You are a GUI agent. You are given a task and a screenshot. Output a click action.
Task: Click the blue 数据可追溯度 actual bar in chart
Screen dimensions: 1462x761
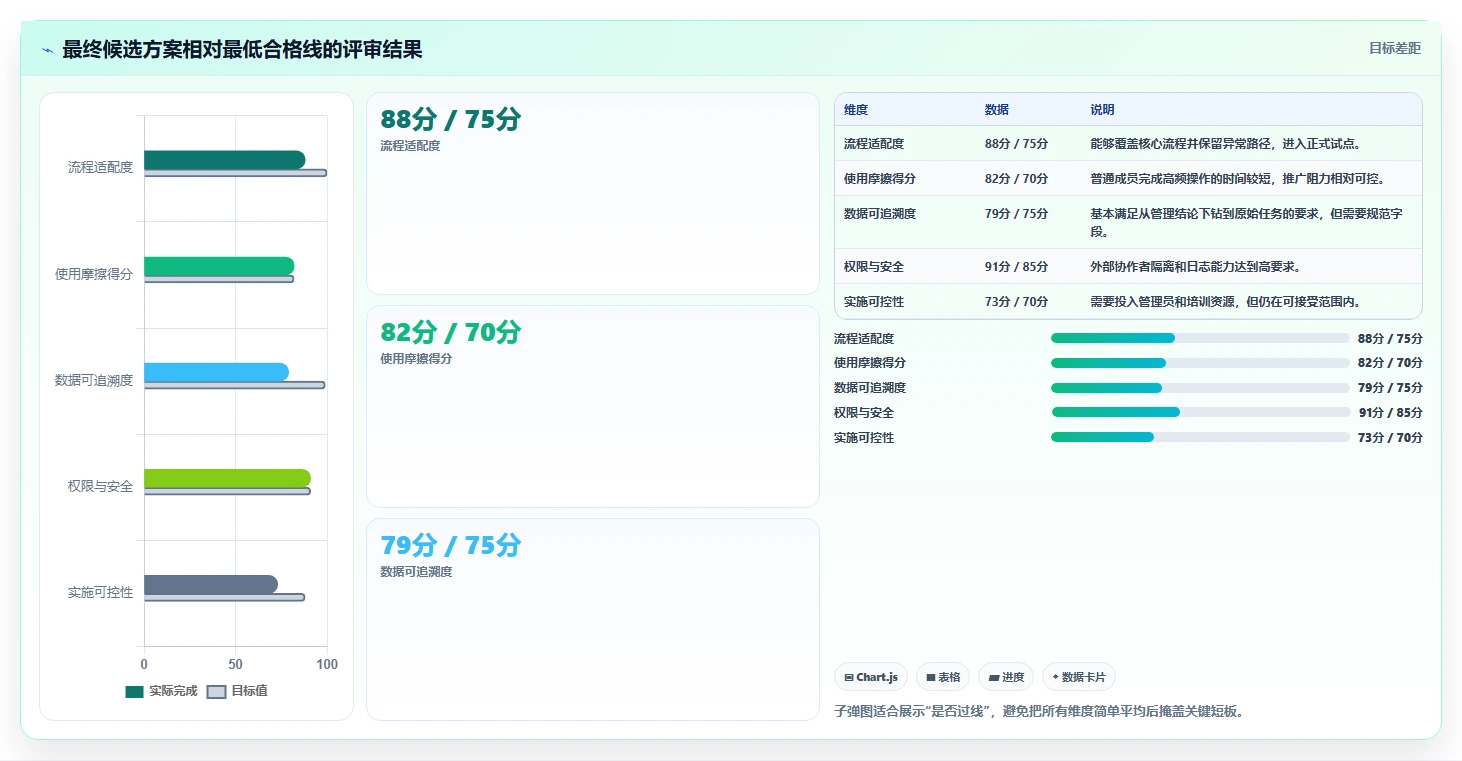(216, 372)
